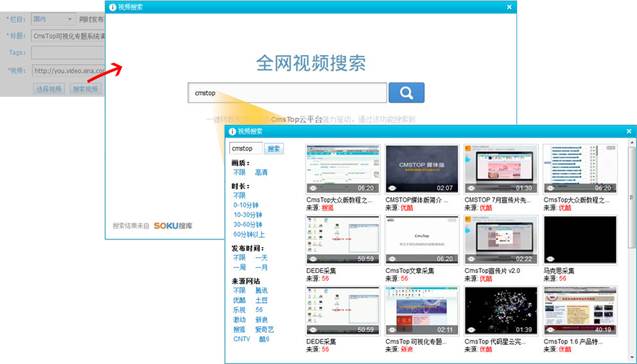Open the CmsTop代码星云 video thumbnail

pyautogui.click(x=501, y=310)
